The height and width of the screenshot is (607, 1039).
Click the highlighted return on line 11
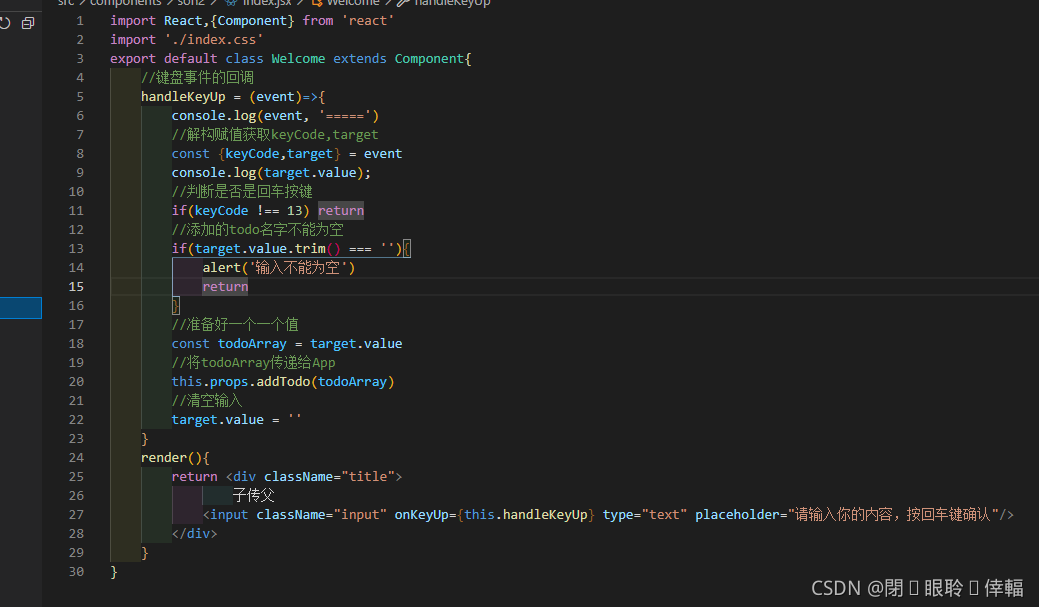point(341,211)
